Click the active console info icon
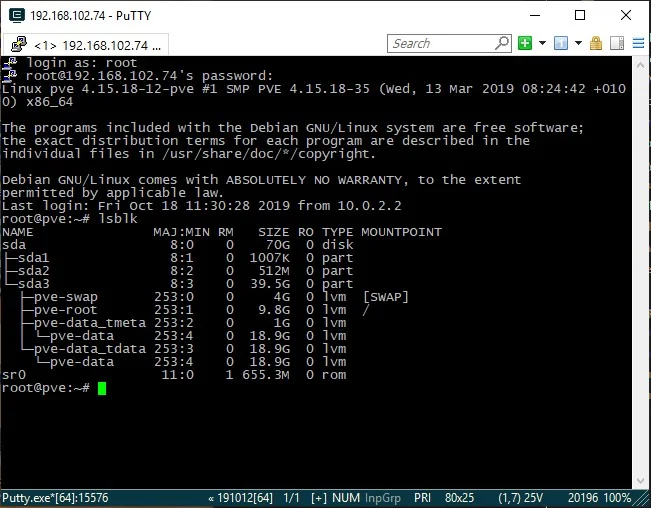The width and height of the screenshot is (651, 508). point(560,43)
